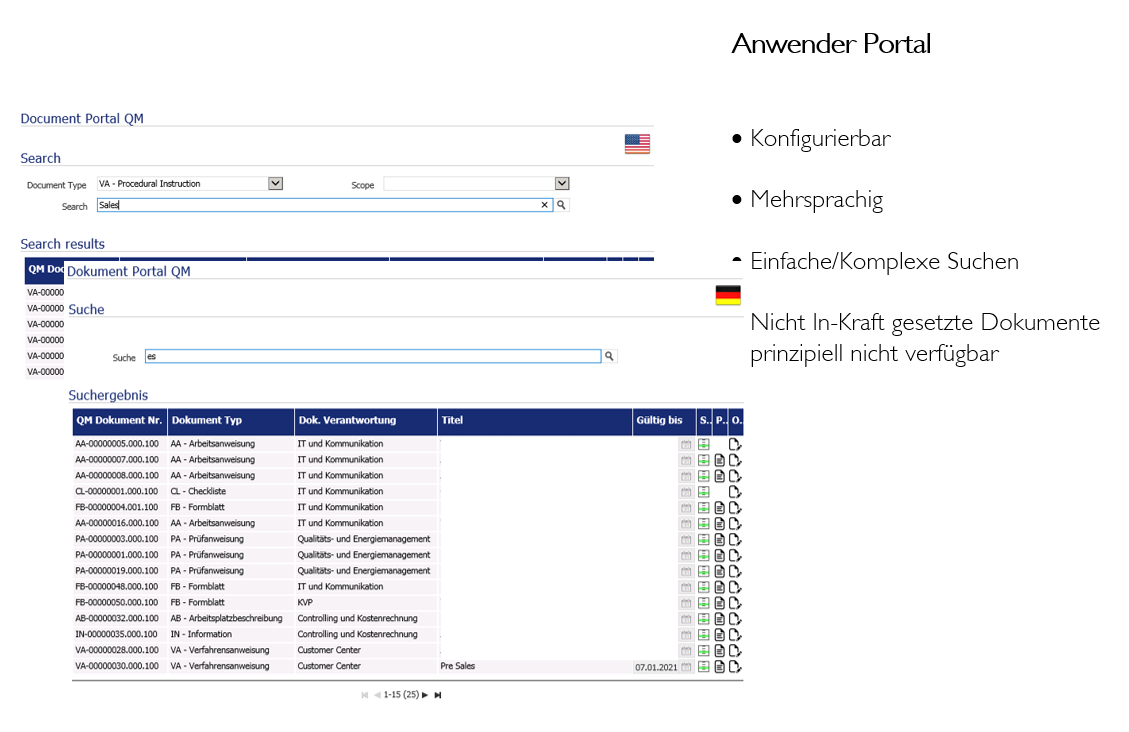Click the O. column header

point(736,421)
